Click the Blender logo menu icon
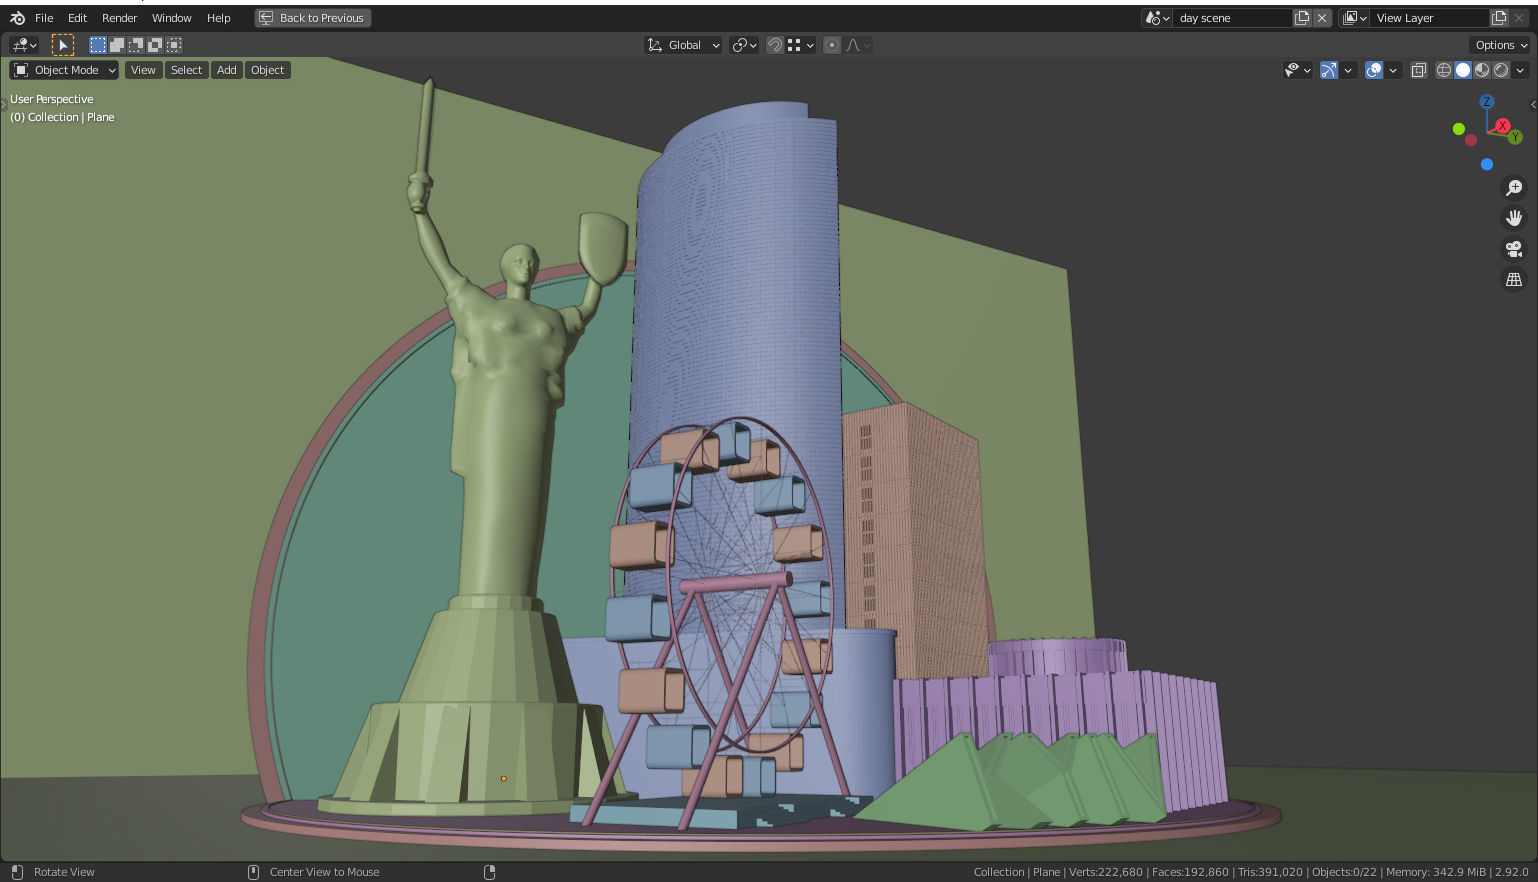The image size is (1538, 882). [17, 18]
